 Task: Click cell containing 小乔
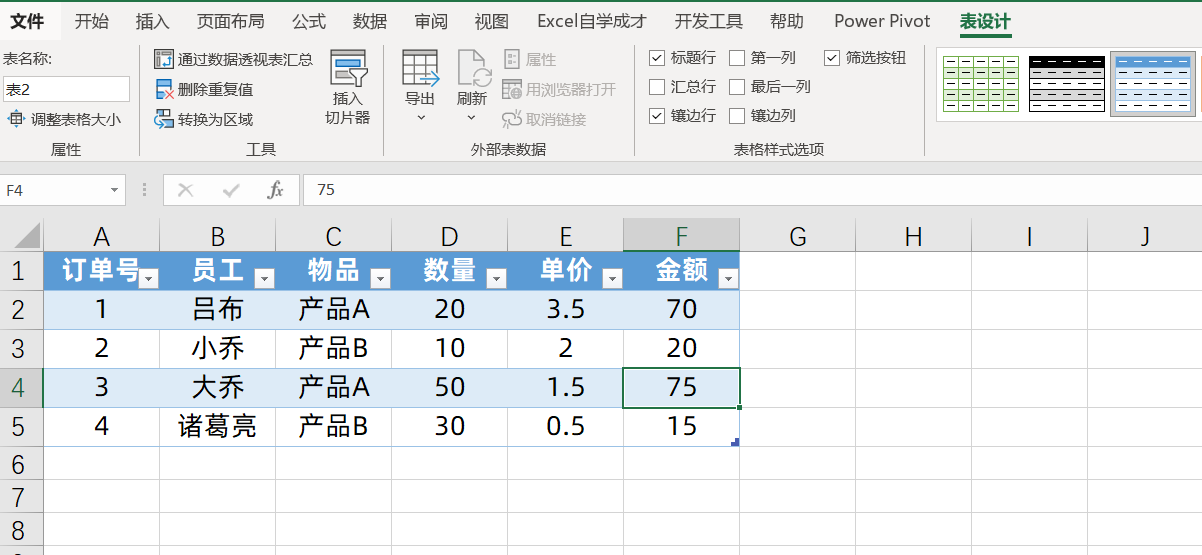218,349
